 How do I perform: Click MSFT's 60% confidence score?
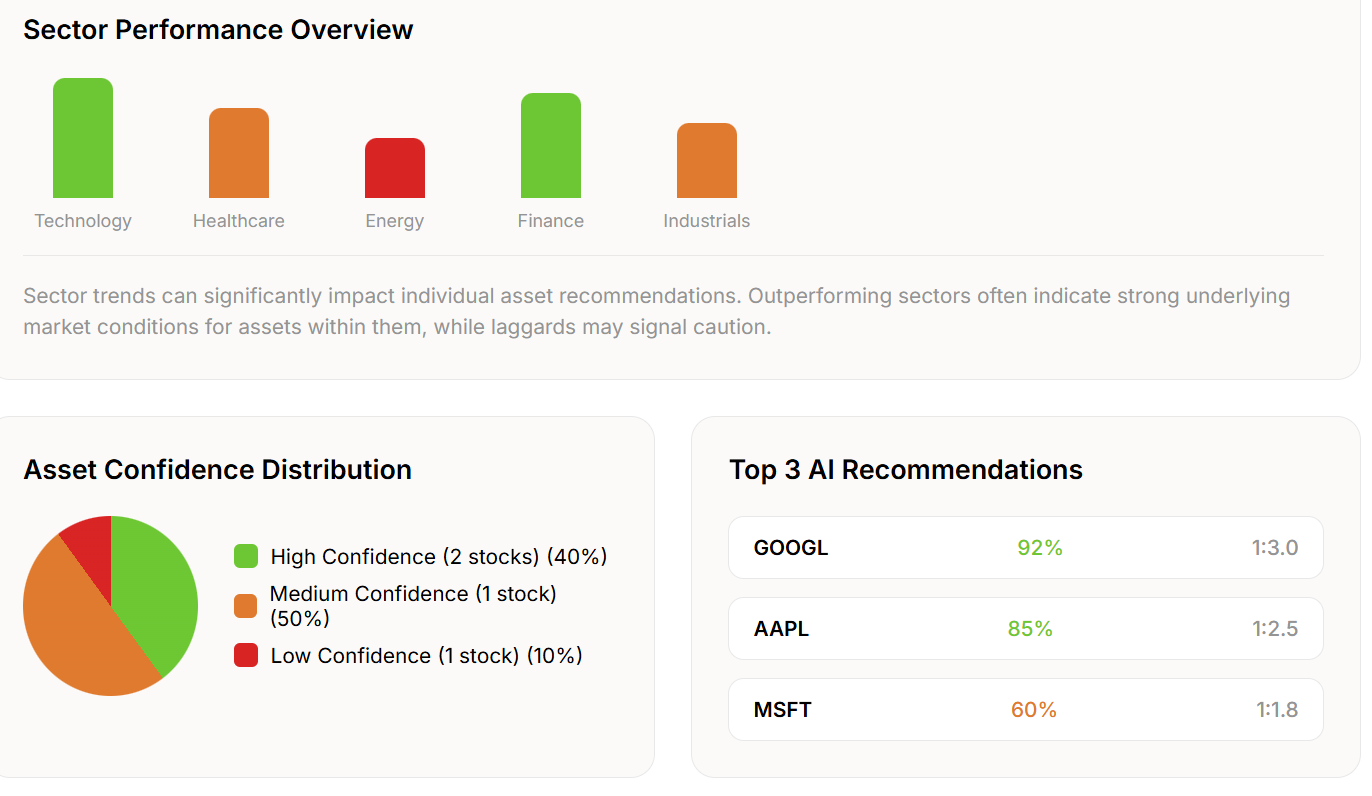point(1034,710)
